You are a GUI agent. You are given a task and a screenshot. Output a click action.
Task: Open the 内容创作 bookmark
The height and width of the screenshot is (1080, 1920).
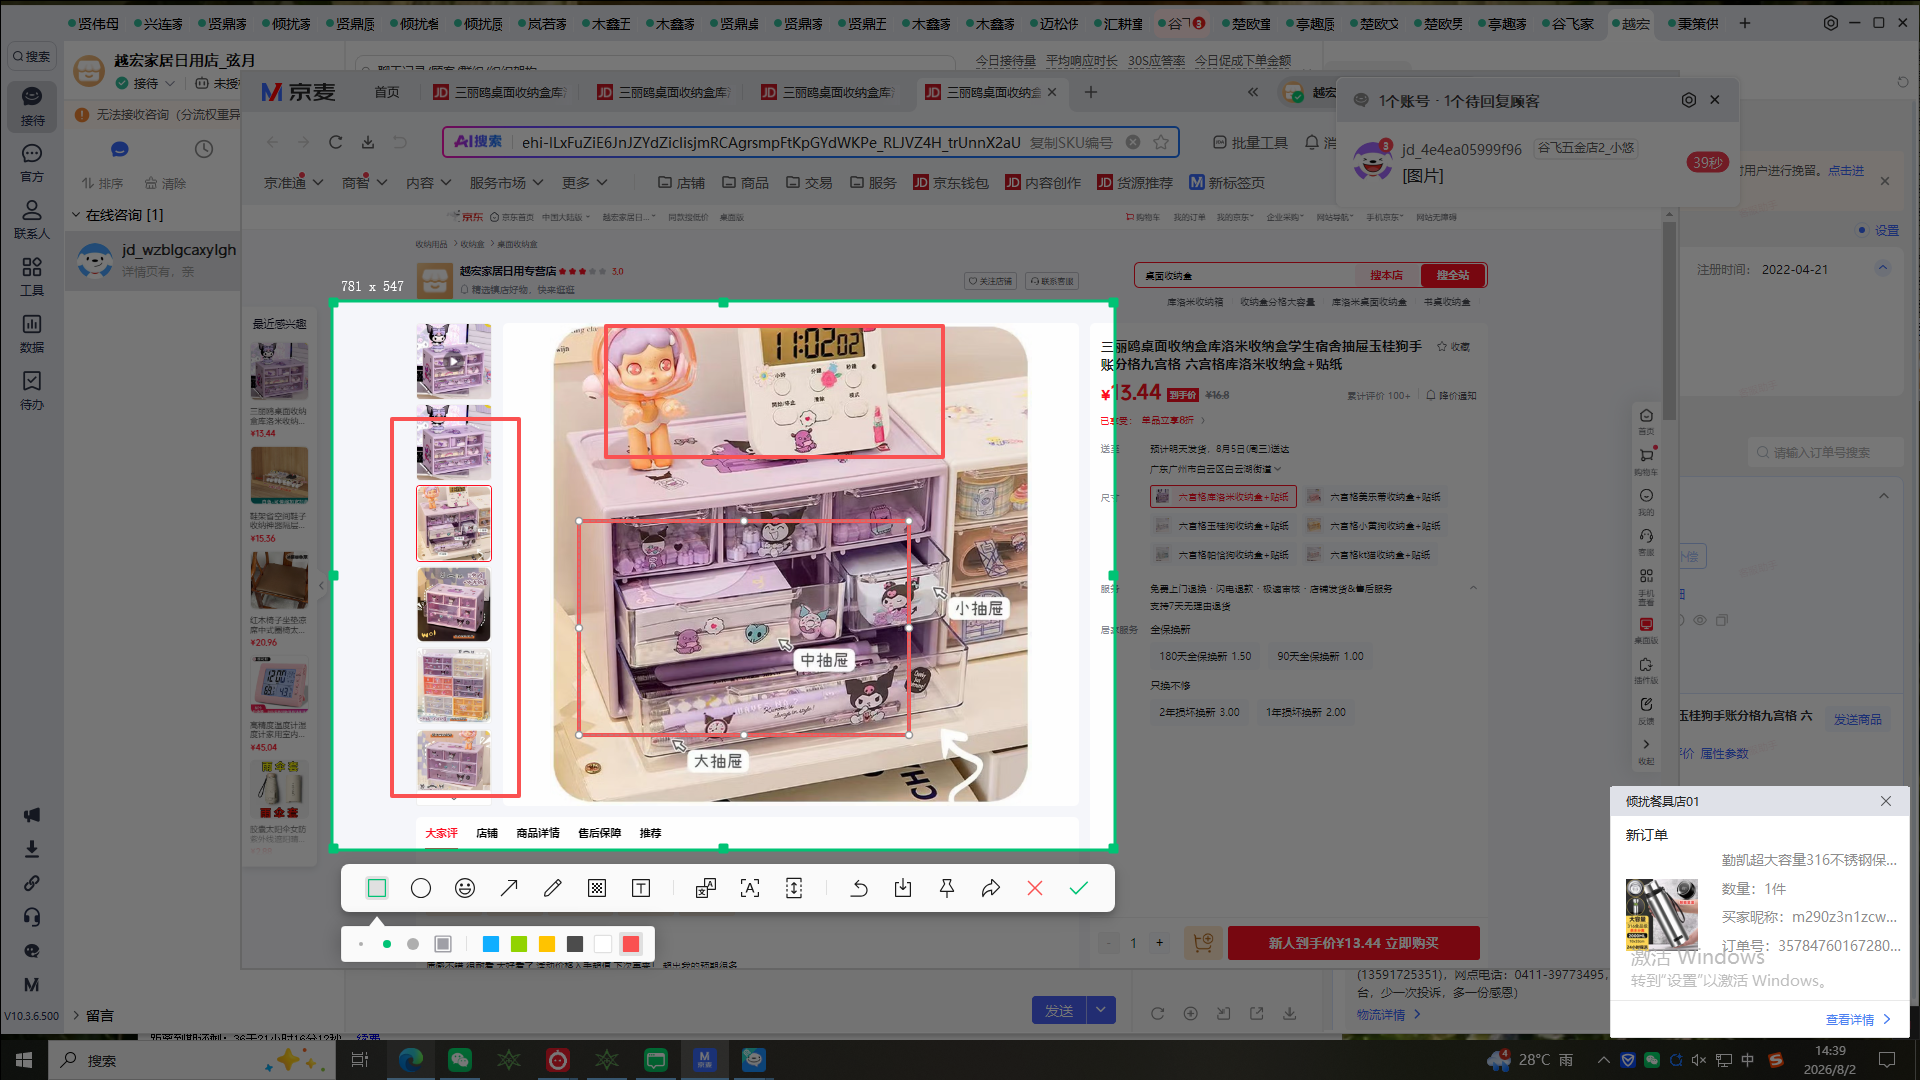[x=1043, y=183]
